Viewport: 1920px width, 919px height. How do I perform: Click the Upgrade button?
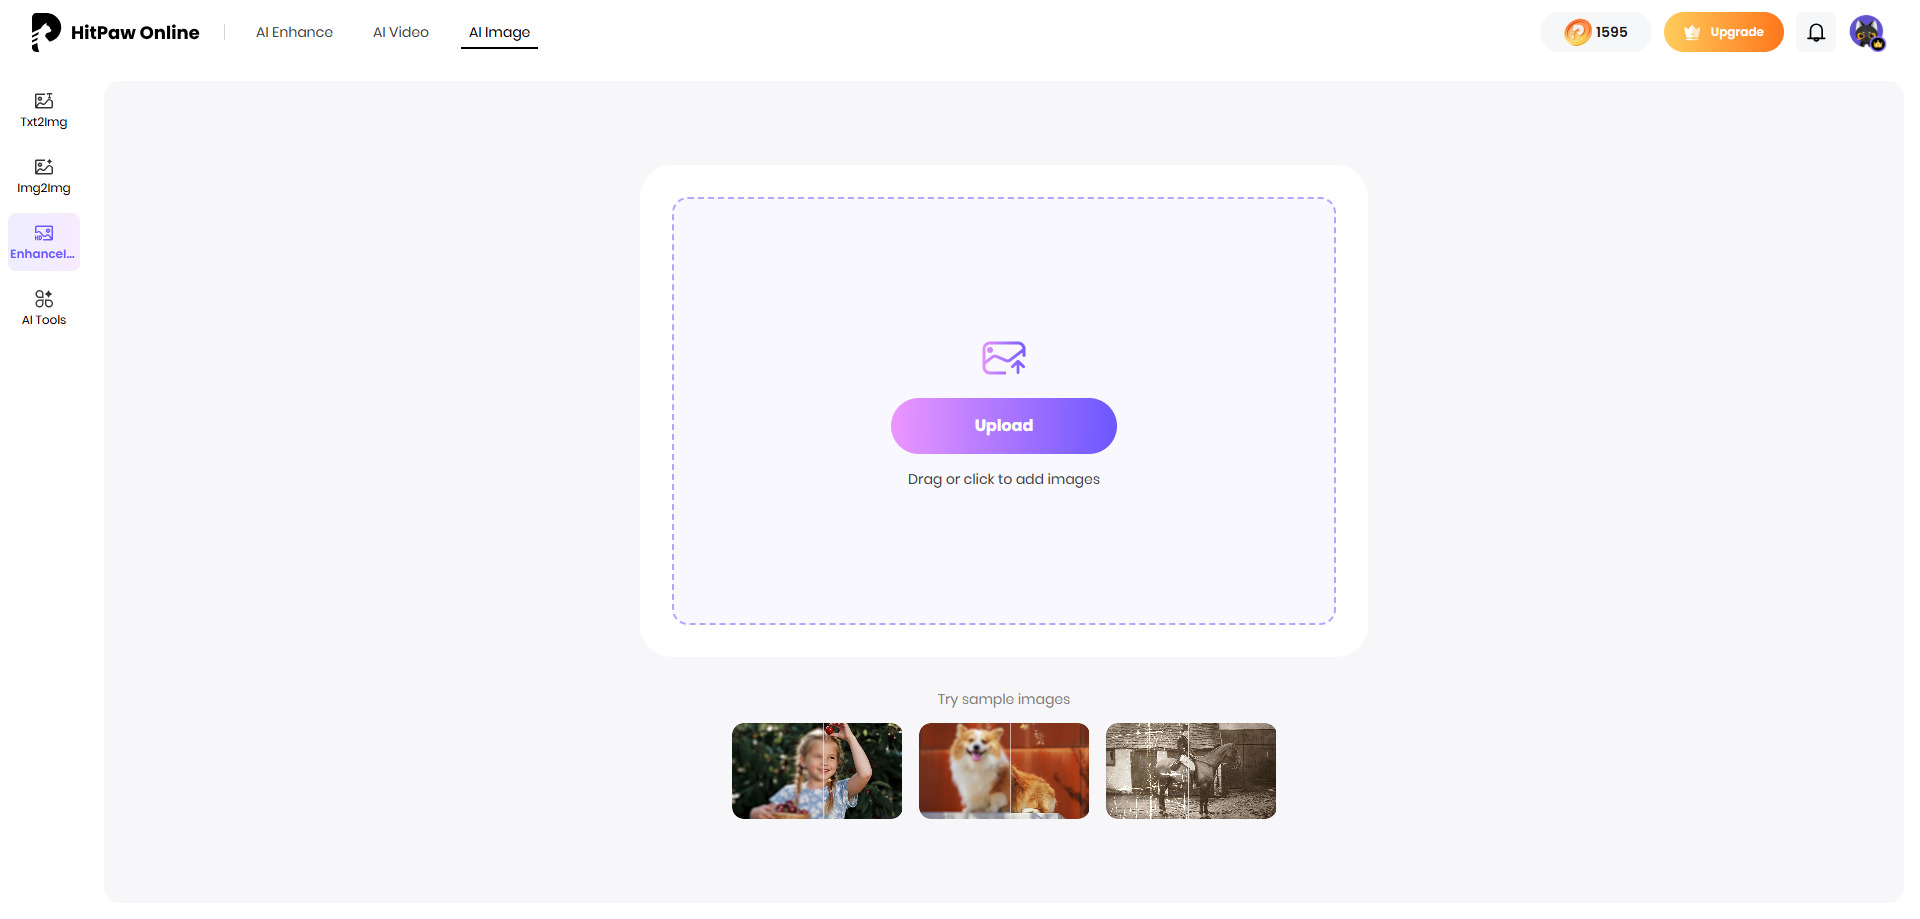click(x=1723, y=31)
